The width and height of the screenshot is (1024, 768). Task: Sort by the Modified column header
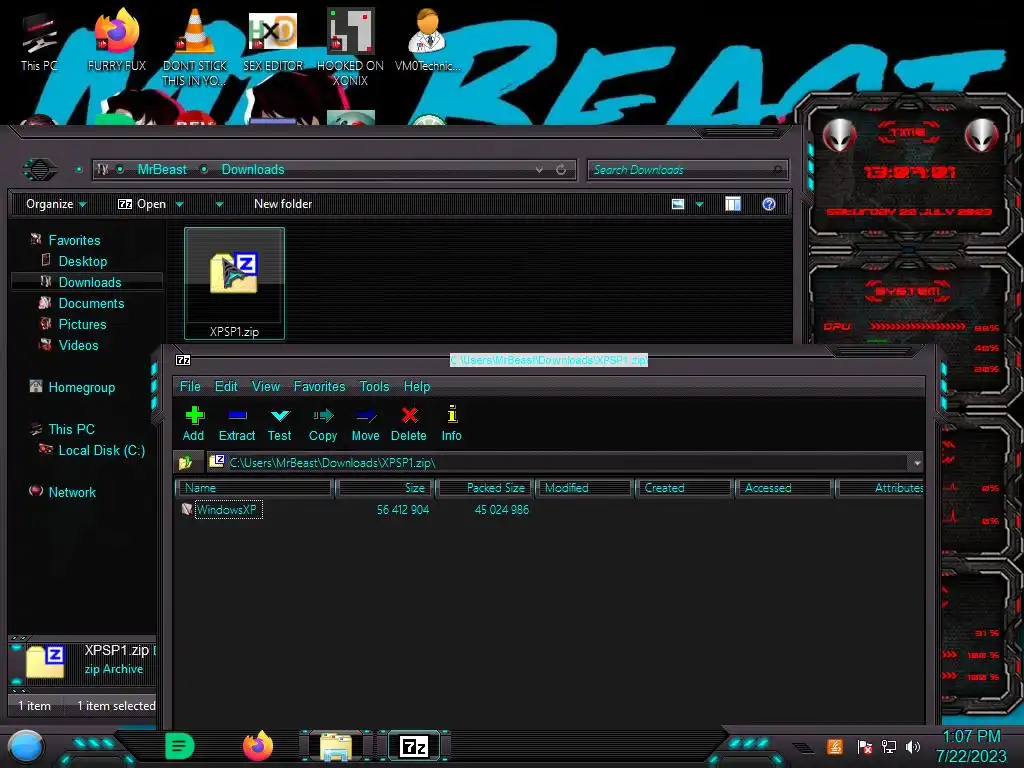pyautogui.click(x=584, y=488)
